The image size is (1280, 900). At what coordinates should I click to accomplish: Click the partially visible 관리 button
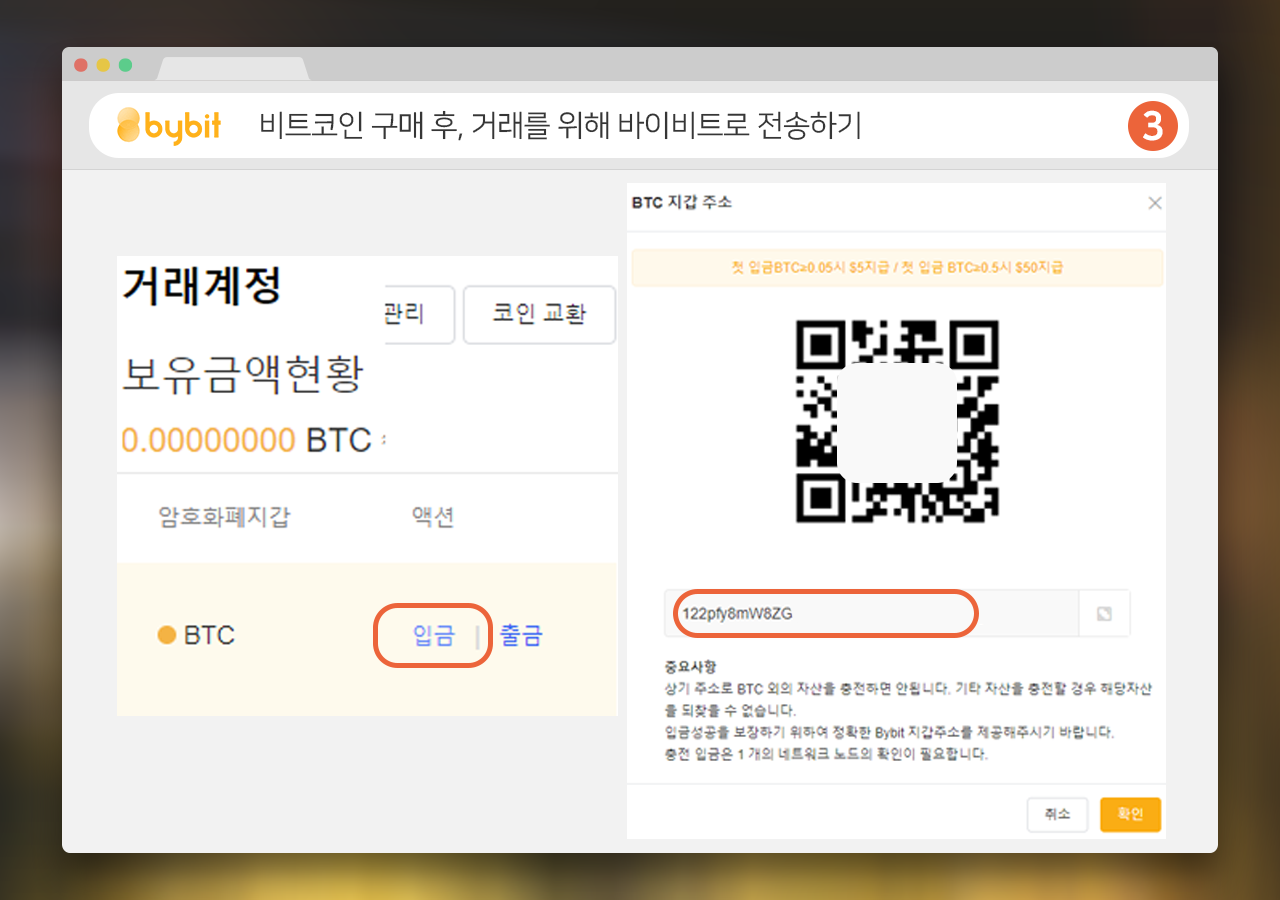(420, 314)
